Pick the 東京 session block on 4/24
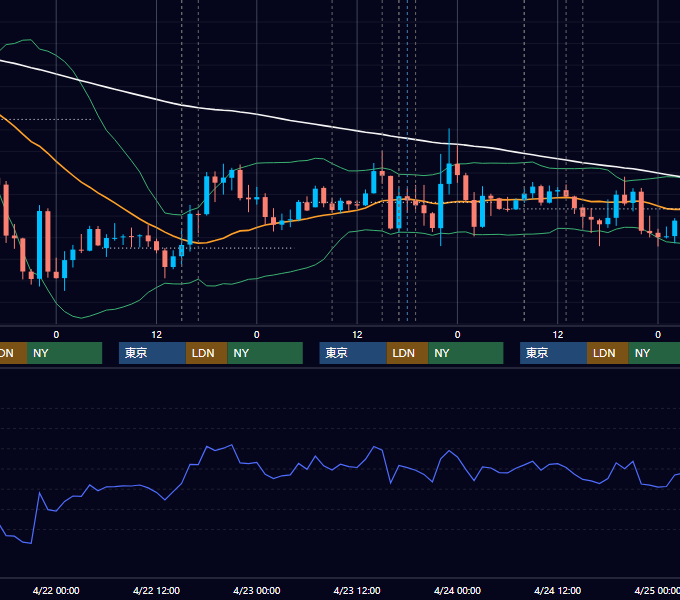 (554, 353)
